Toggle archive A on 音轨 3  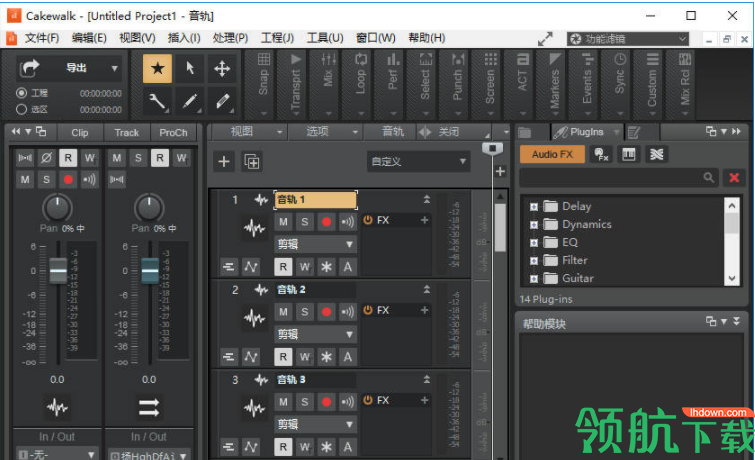pos(348,447)
